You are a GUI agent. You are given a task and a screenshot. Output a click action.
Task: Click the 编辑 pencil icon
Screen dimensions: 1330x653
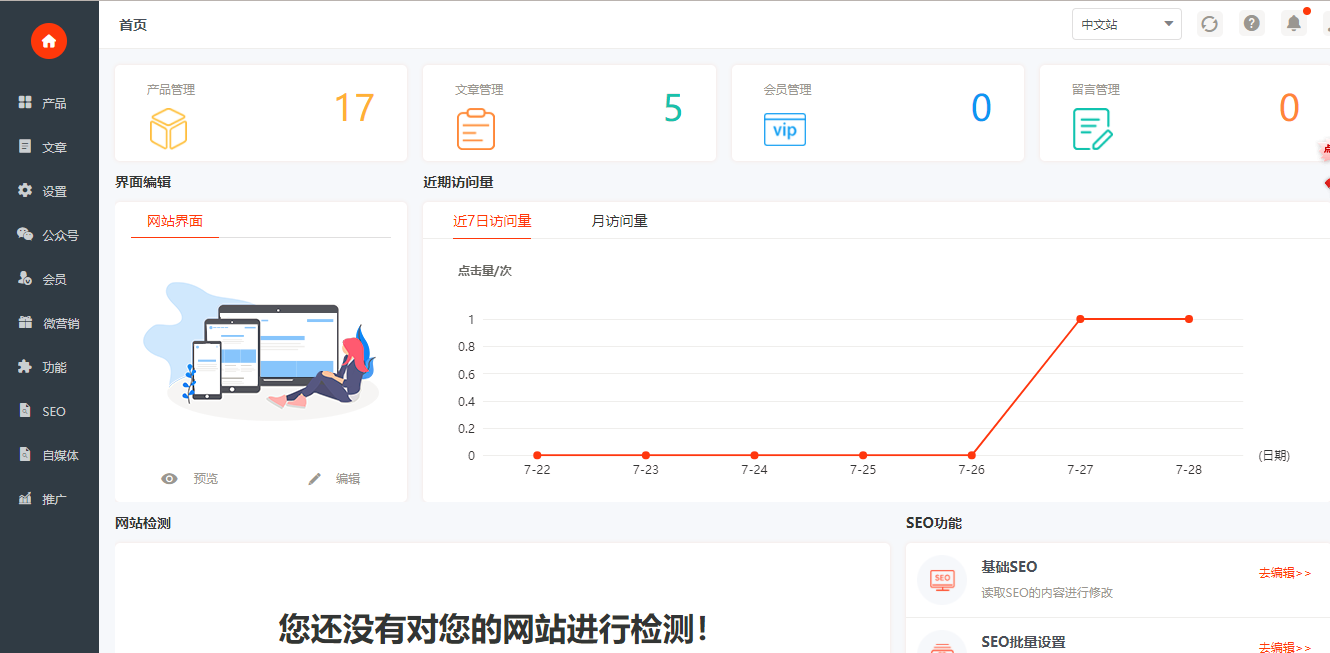(315, 479)
